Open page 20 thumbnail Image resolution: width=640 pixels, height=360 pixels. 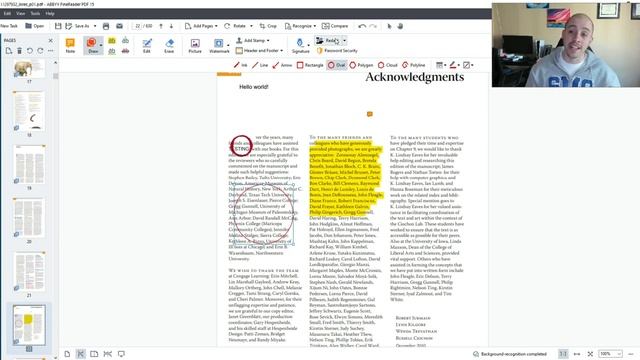(x=29, y=218)
